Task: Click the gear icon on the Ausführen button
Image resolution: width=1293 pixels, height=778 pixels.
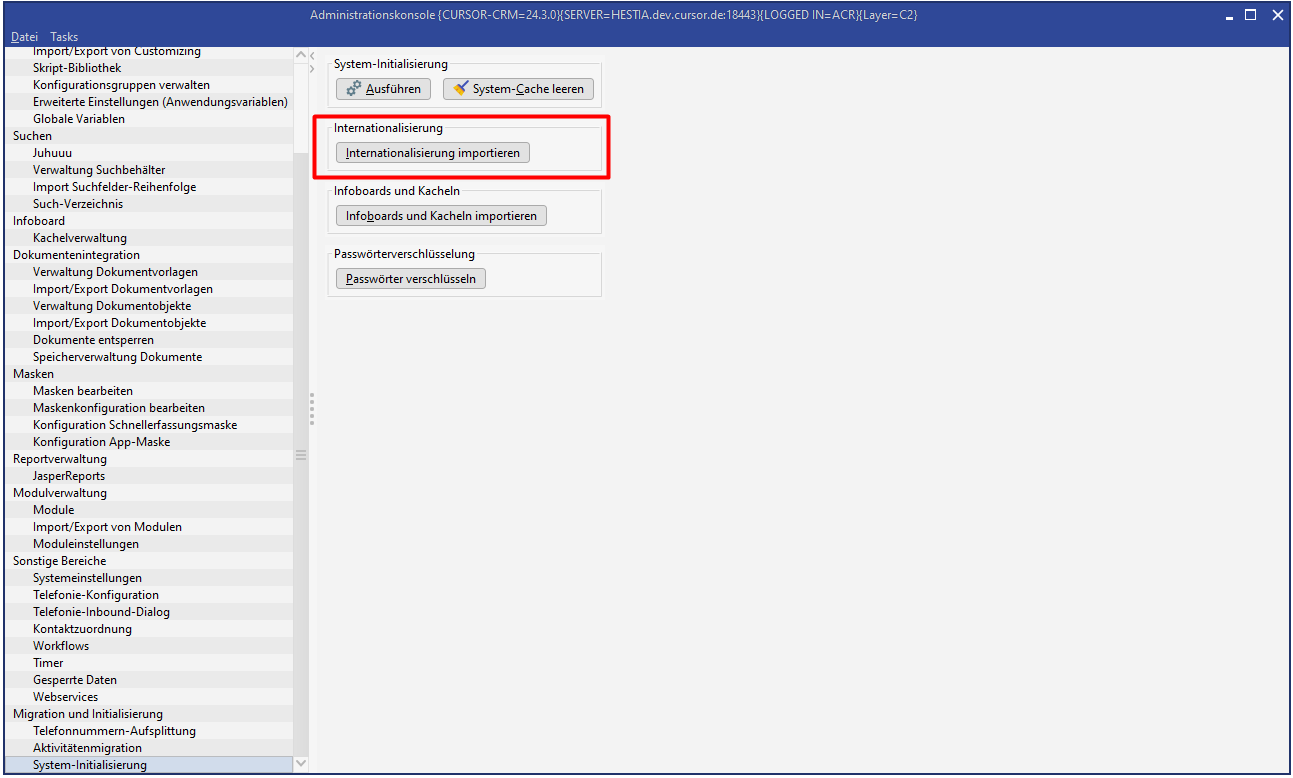Action: coord(353,88)
